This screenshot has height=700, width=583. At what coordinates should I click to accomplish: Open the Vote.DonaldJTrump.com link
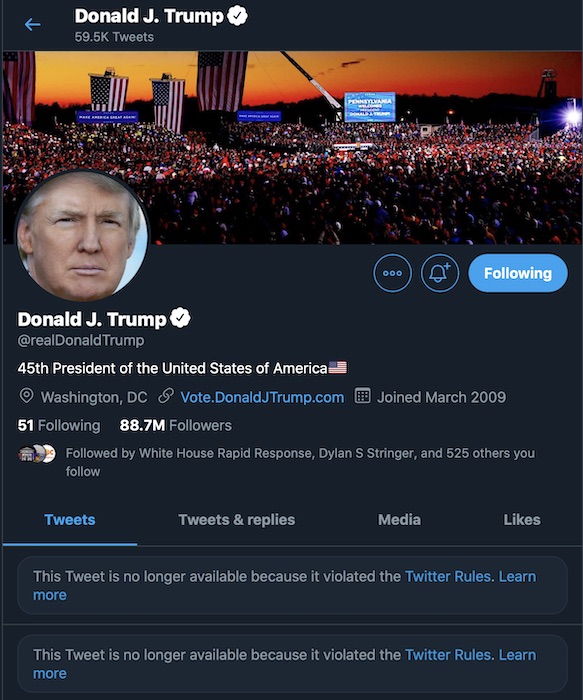point(262,397)
